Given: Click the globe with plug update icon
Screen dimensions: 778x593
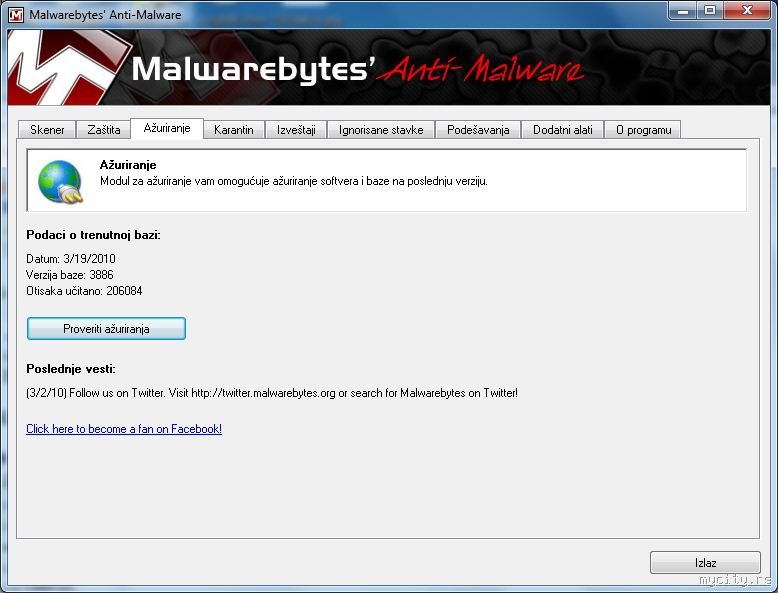Looking at the screenshot, I should [x=61, y=182].
